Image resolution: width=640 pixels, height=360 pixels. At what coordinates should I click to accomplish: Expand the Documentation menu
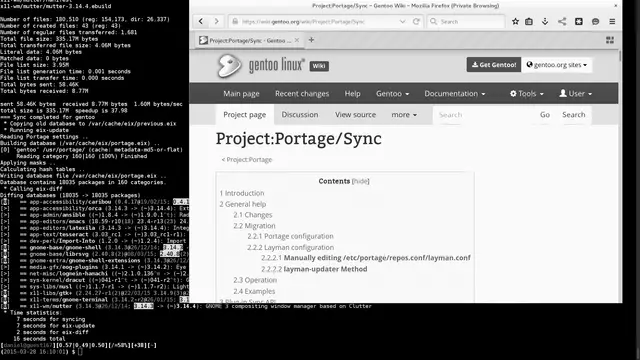[455, 93]
